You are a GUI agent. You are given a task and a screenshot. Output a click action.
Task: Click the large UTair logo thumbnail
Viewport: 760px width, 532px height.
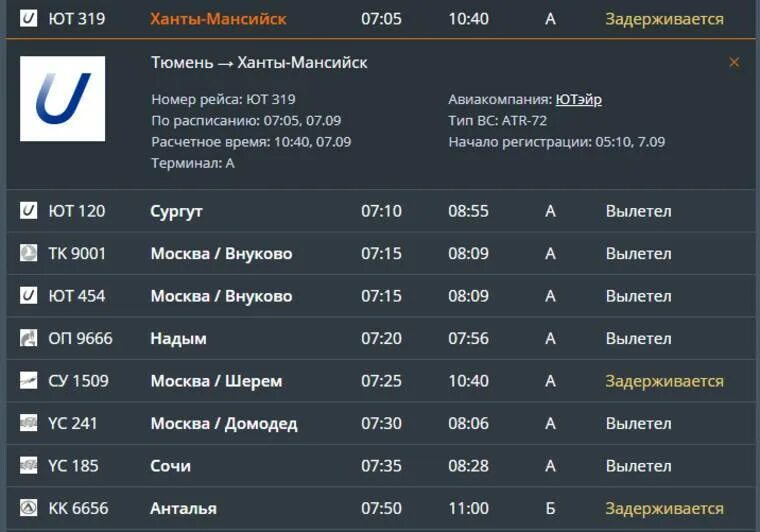tap(63, 99)
